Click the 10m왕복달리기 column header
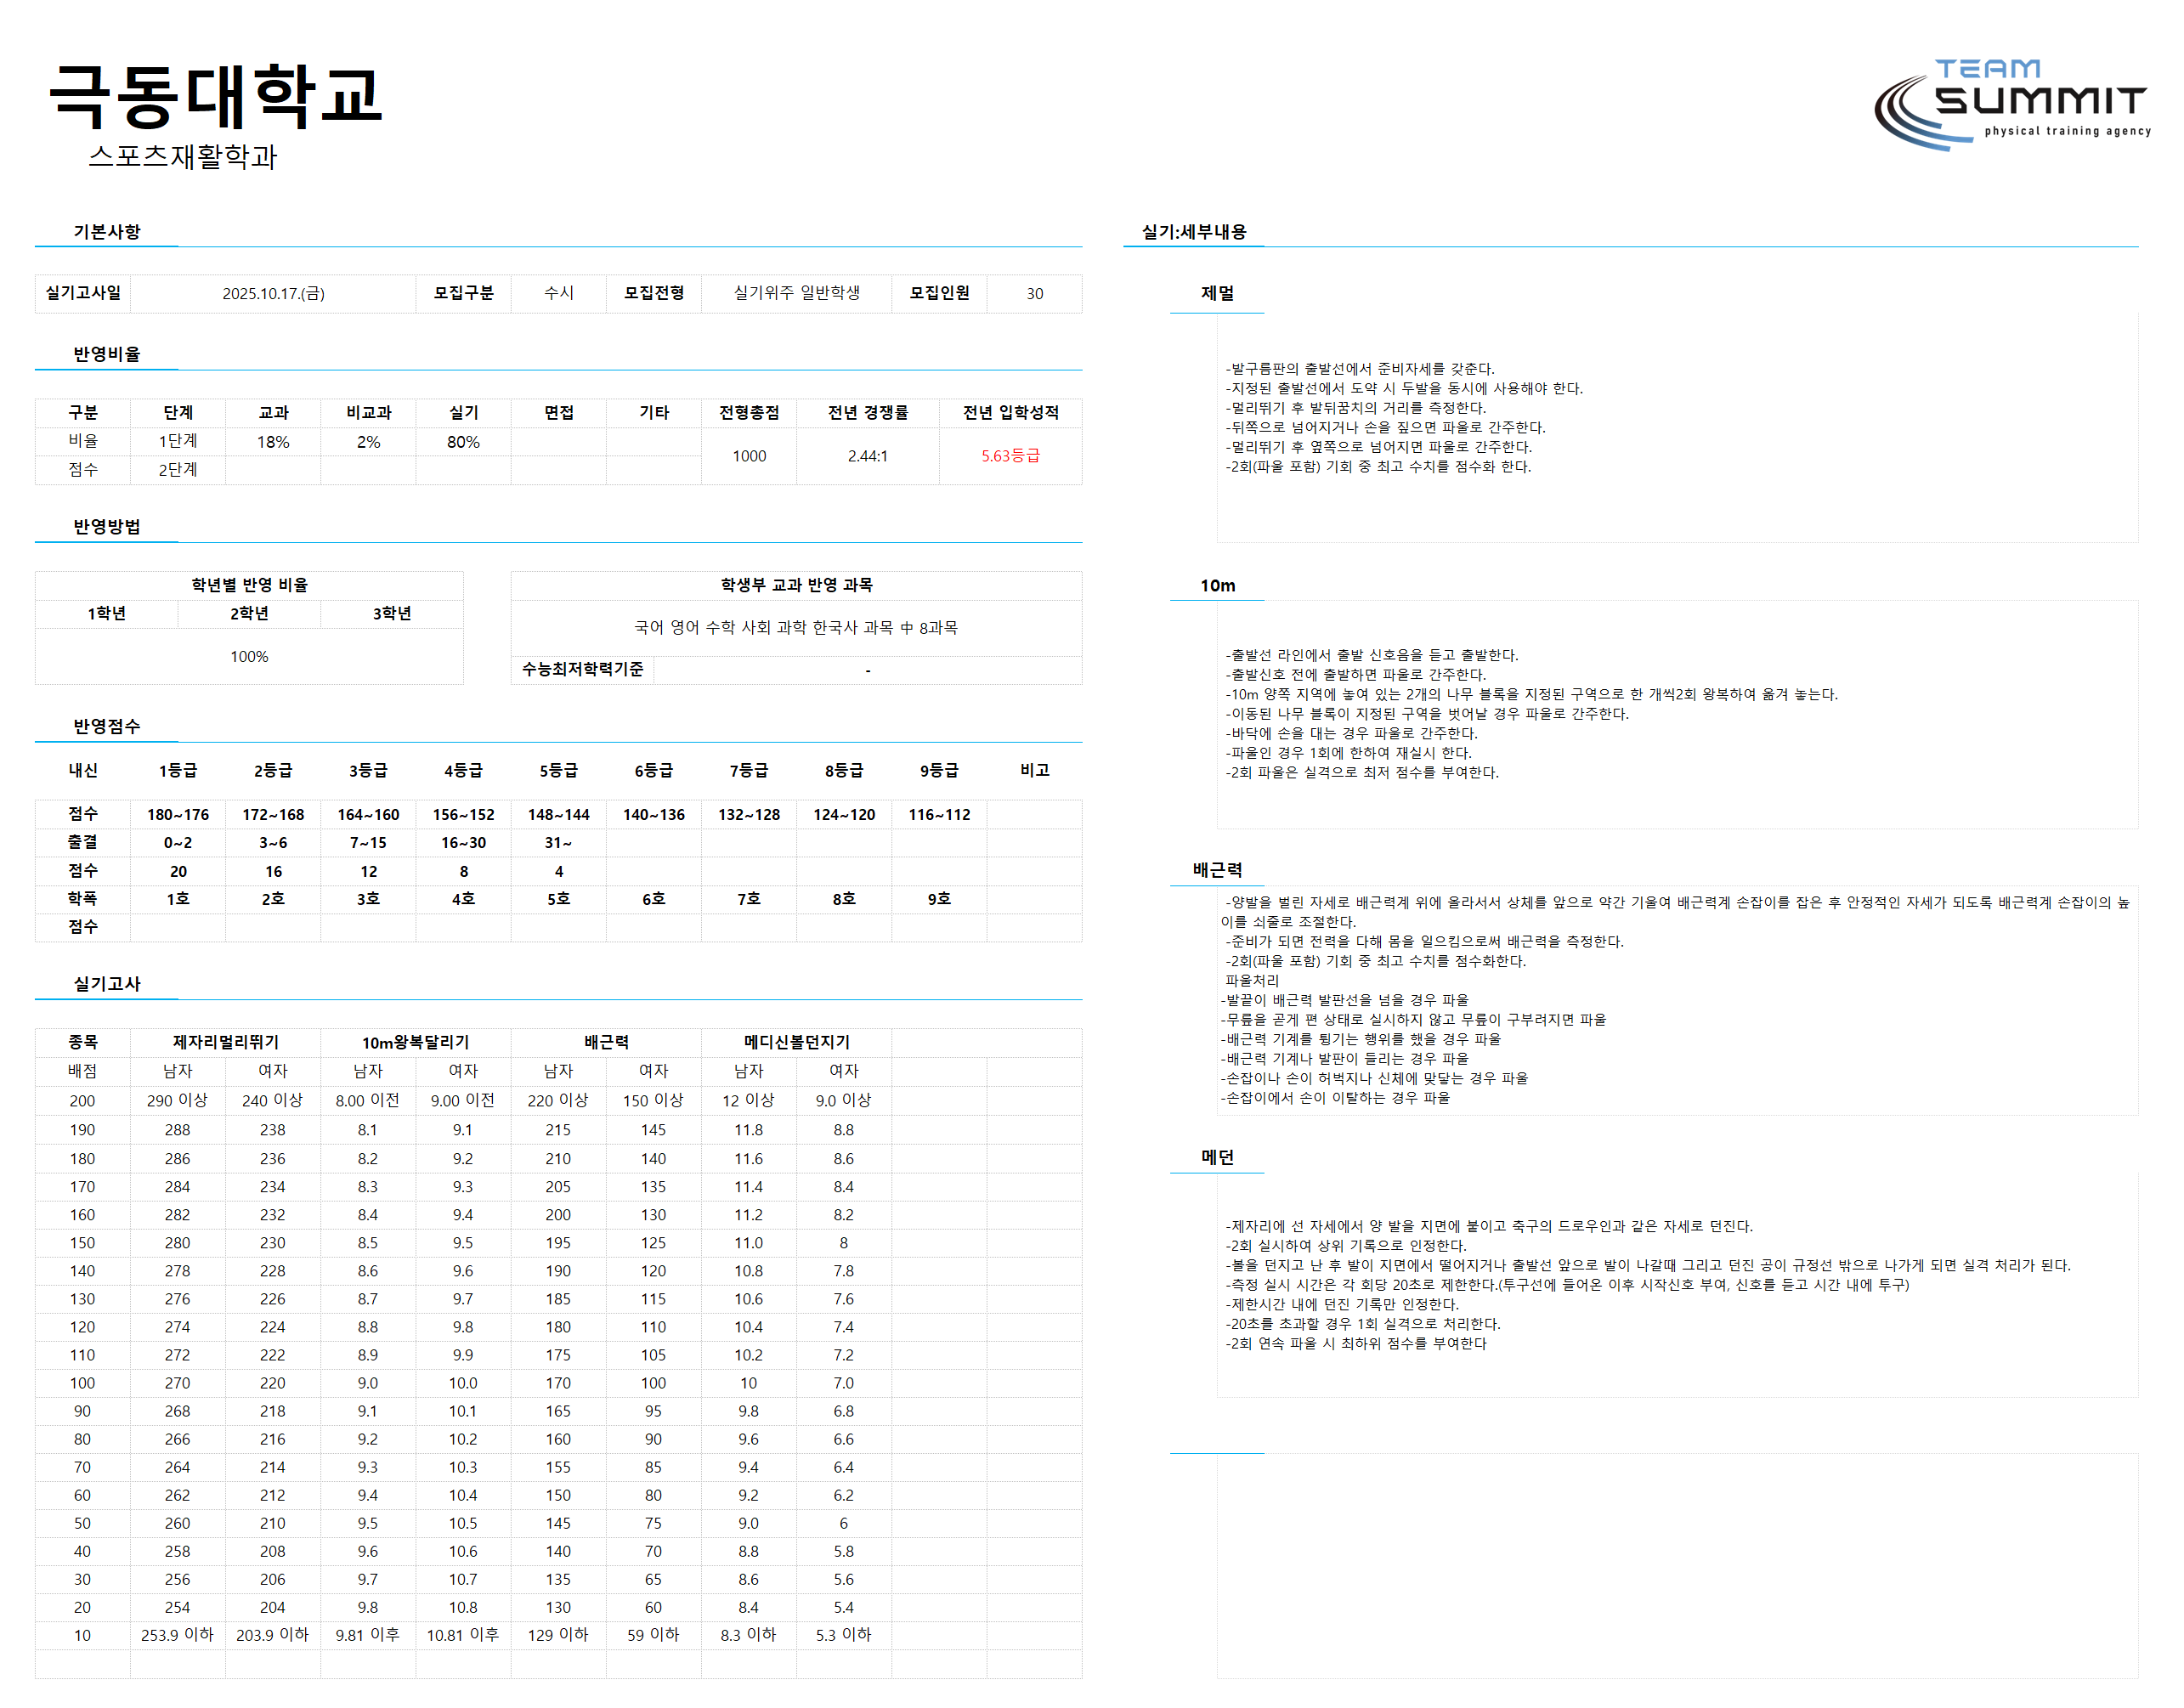The image size is (2184, 1708). pos(416,1042)
